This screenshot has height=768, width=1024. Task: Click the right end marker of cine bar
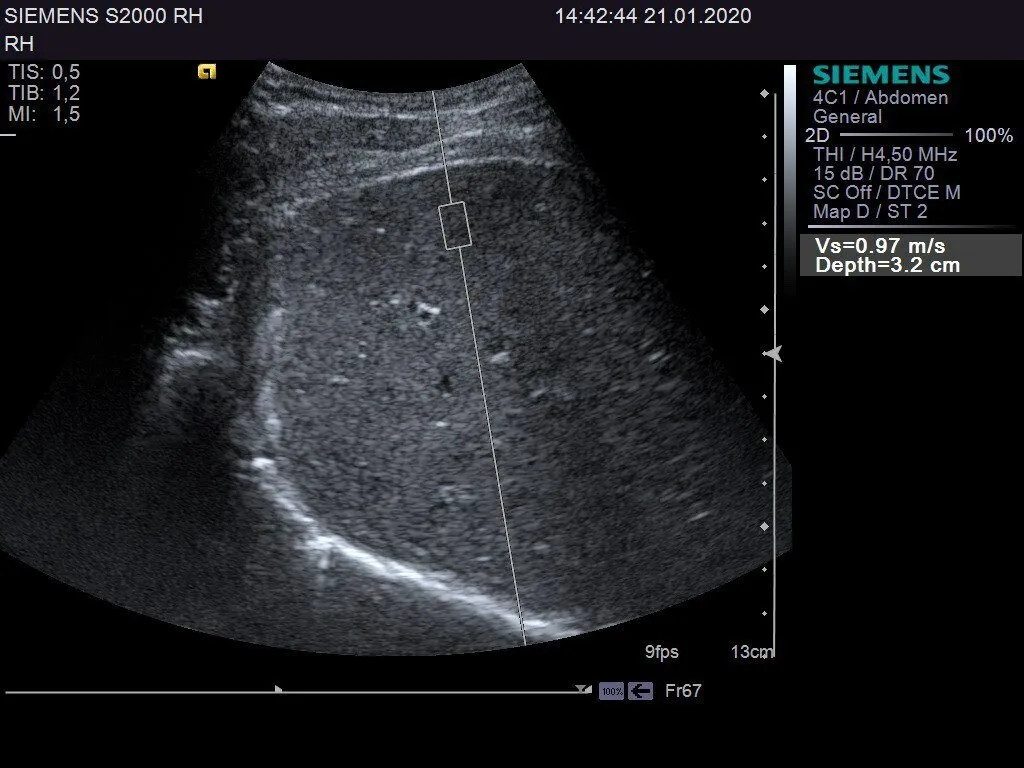coord(582,689)
